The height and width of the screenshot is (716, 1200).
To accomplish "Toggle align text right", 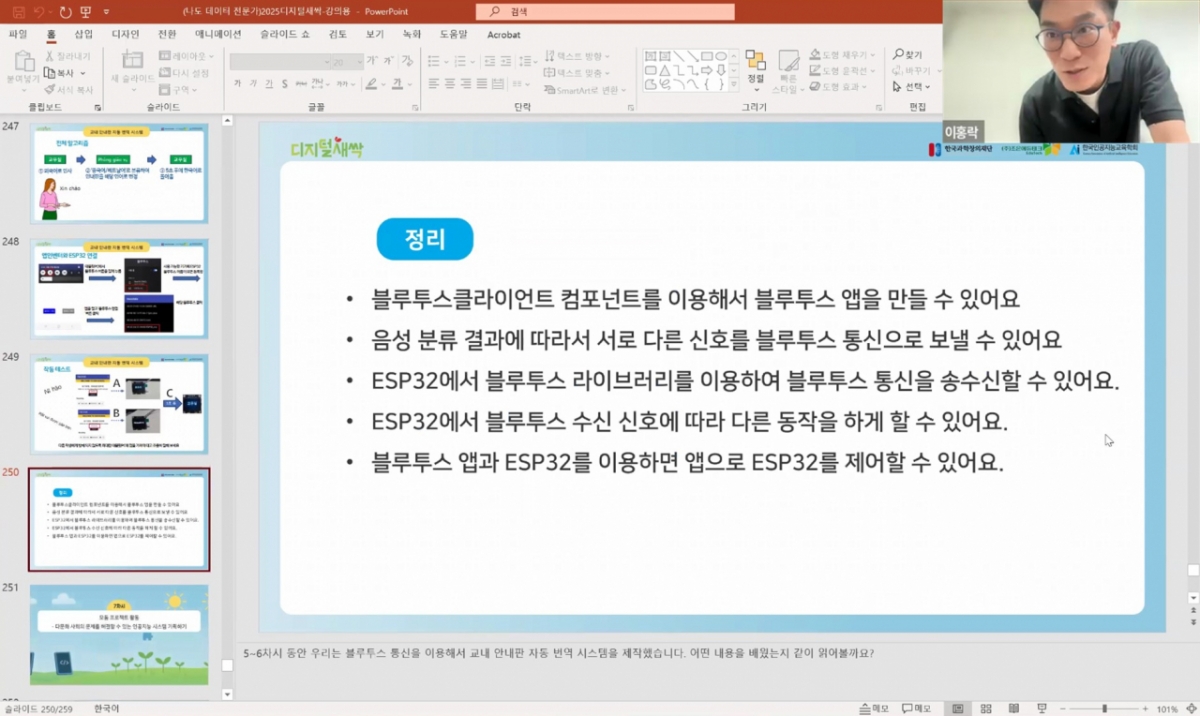I will click(466, 85).
